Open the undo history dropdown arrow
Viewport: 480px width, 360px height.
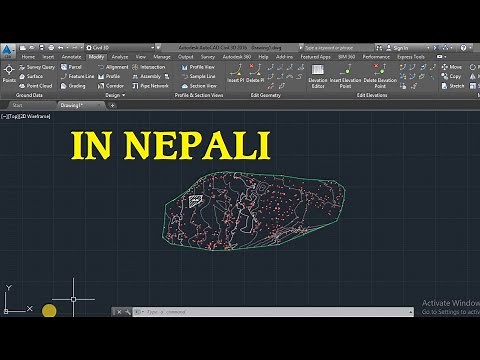(x=67, y=48)
